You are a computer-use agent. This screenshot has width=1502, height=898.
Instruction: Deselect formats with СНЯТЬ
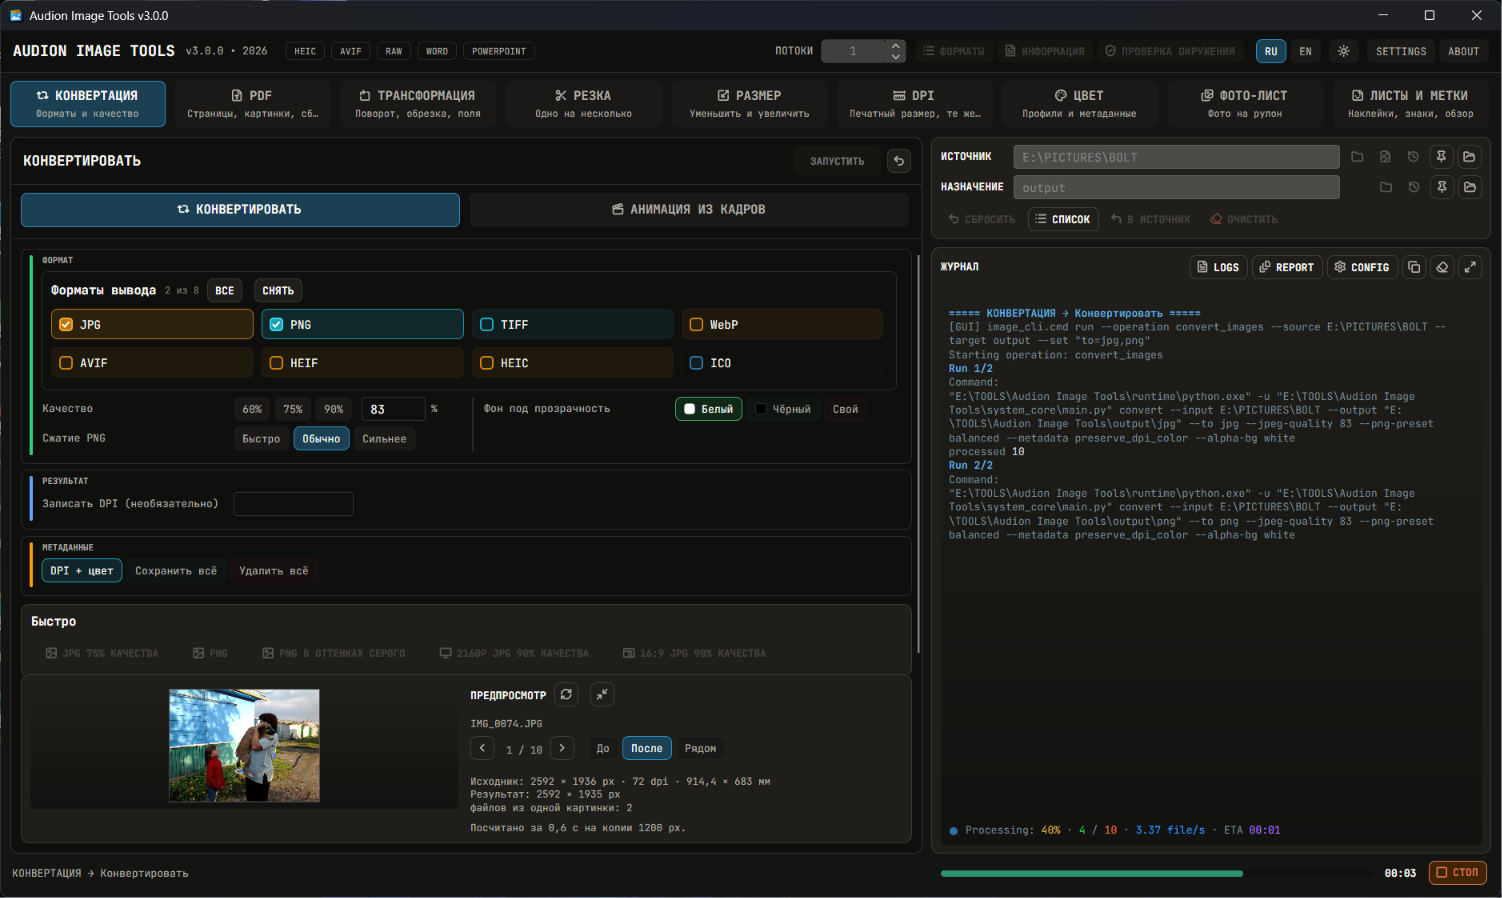[278, 291]
